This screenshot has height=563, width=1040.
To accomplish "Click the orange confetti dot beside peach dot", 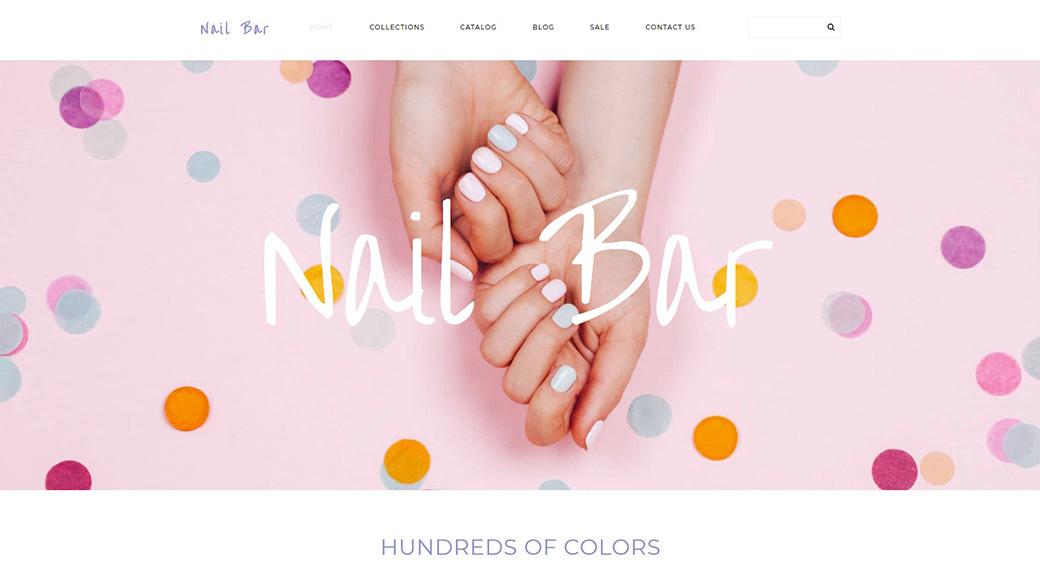I will click(855, 216).
